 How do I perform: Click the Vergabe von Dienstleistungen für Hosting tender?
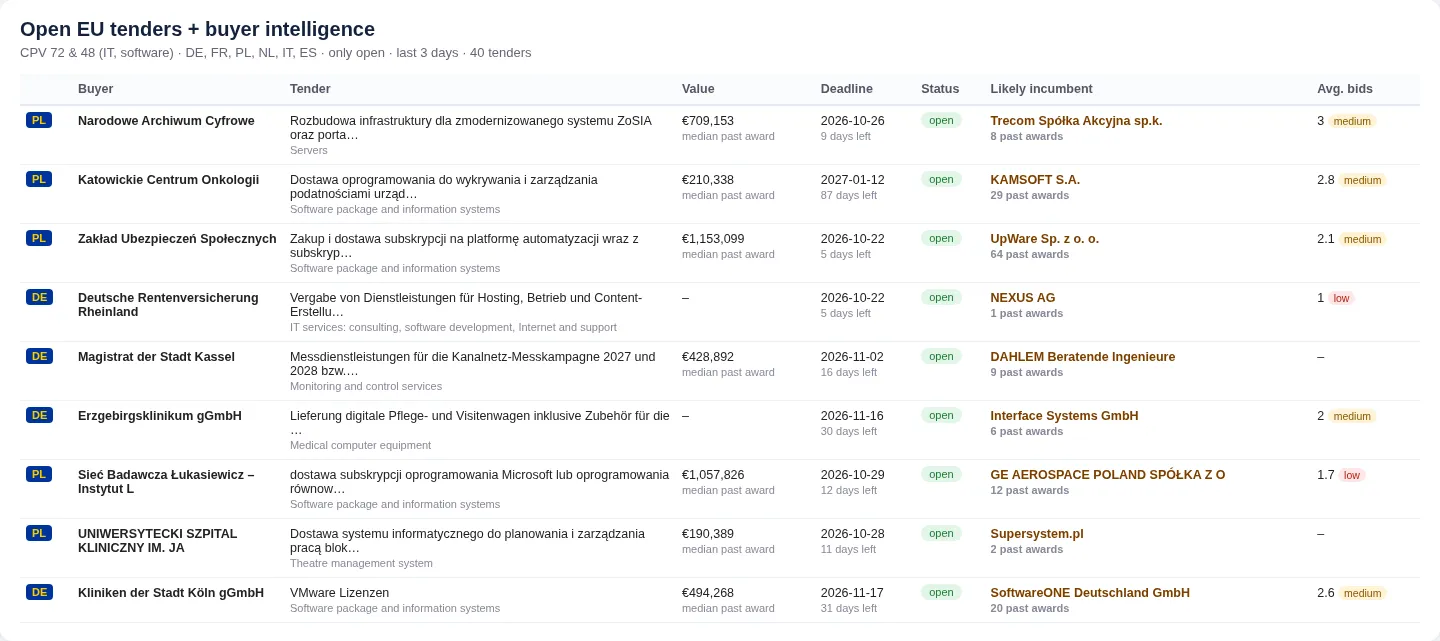466,305
